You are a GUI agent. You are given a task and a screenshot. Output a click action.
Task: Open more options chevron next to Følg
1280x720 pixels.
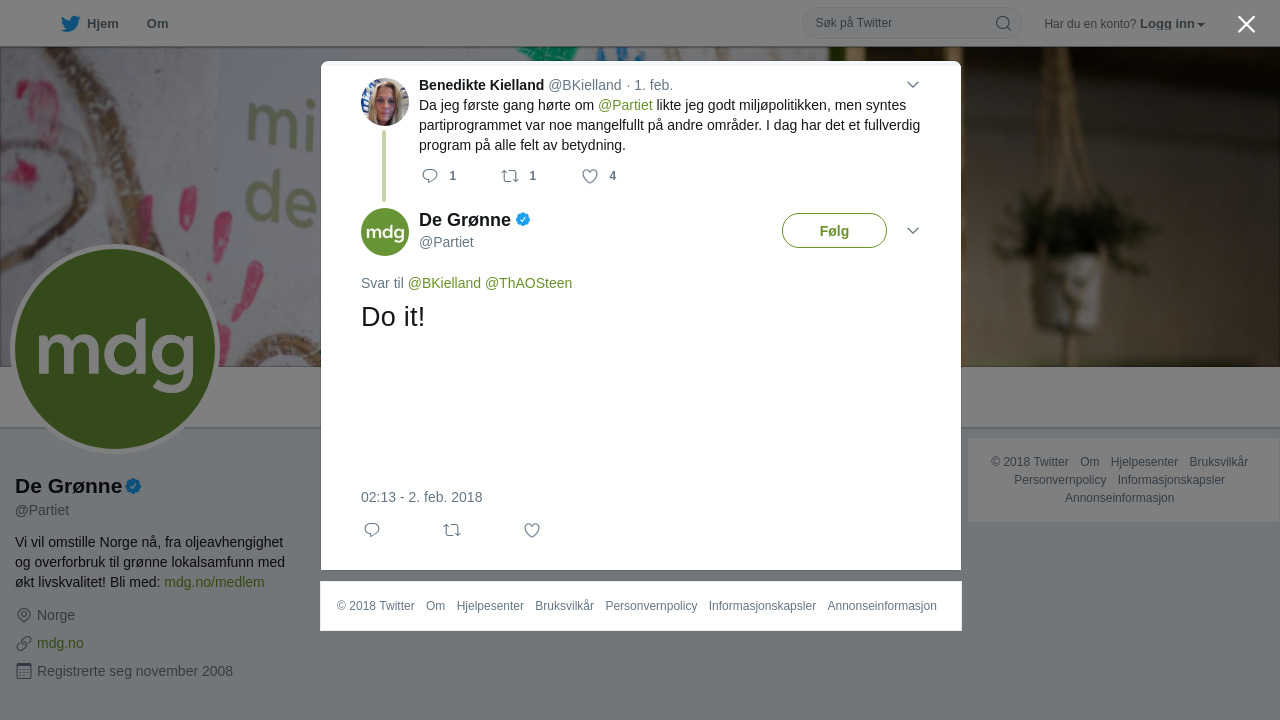(913, 231)
